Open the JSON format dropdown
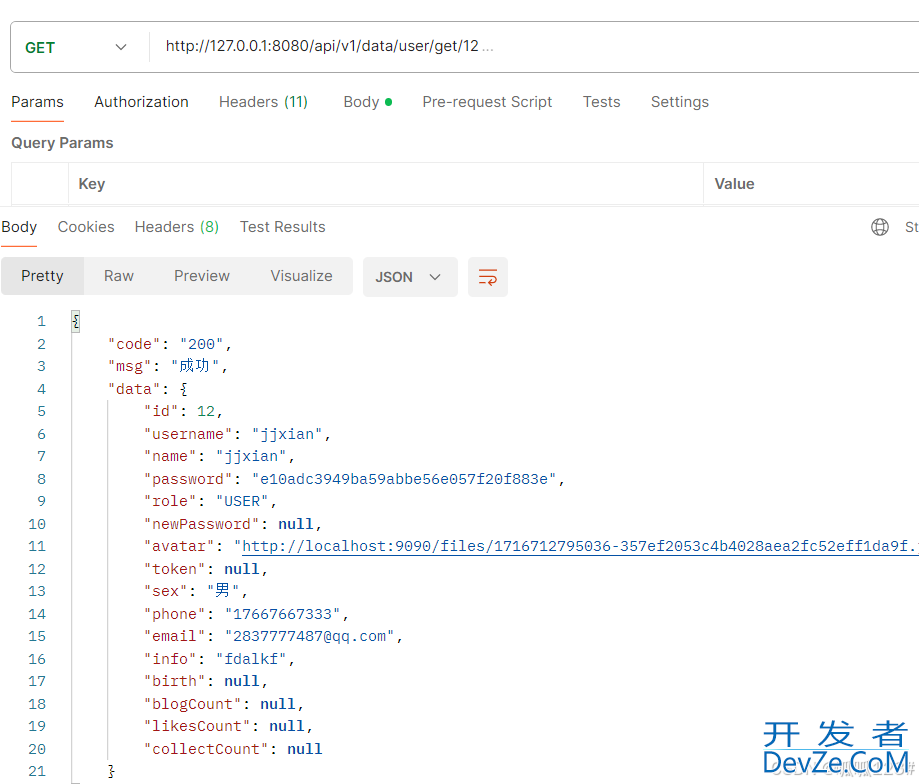 409,277
